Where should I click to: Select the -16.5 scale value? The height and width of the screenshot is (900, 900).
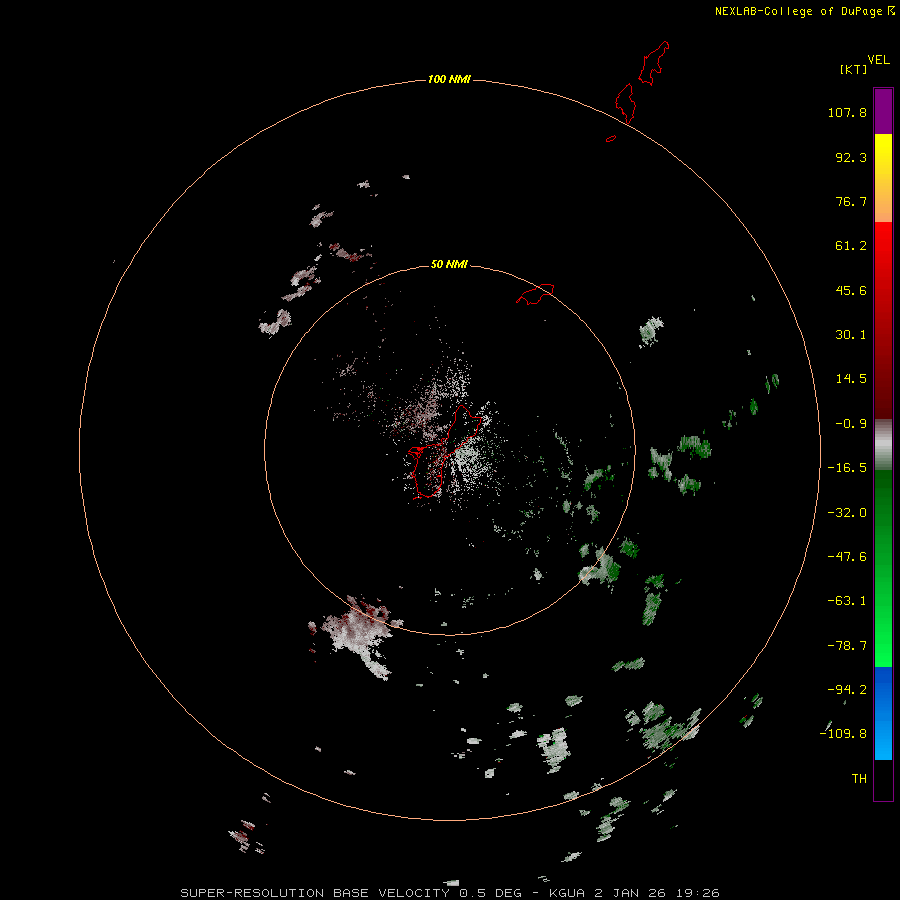coord(847,468)
